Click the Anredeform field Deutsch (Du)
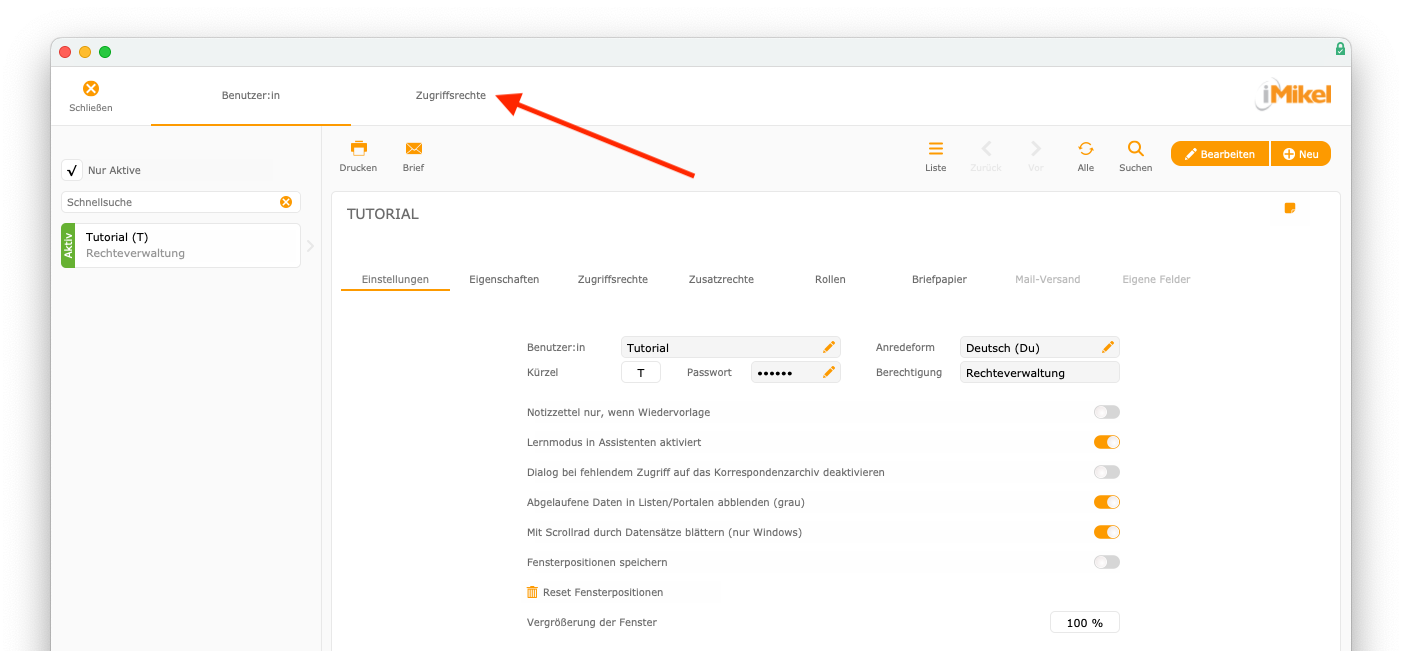The width and height of the screenshot is (1407, 651). pyautogui.click(x=1040, y=347)
